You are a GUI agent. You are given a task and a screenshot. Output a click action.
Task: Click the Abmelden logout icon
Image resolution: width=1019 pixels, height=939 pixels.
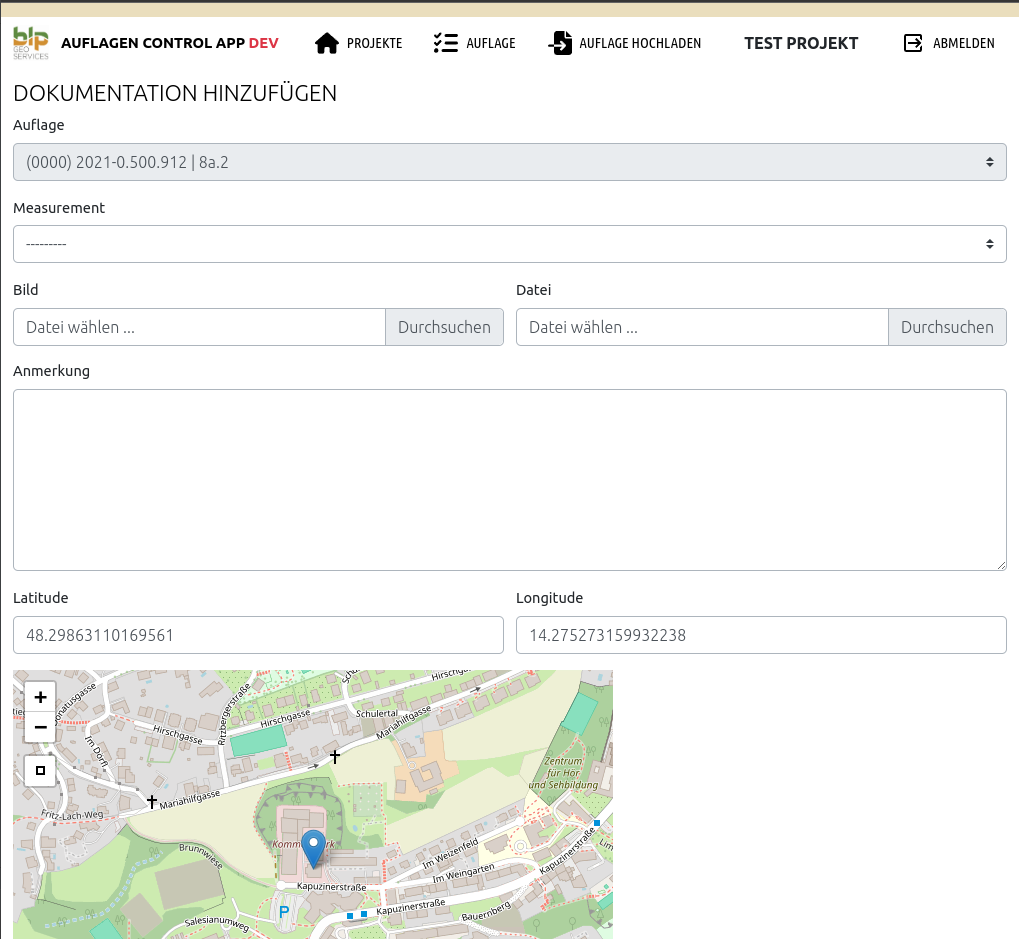[913, 43]
